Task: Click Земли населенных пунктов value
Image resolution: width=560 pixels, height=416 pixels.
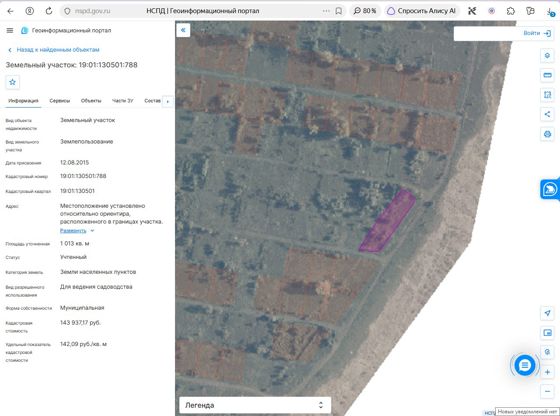Action: point(98,272)
